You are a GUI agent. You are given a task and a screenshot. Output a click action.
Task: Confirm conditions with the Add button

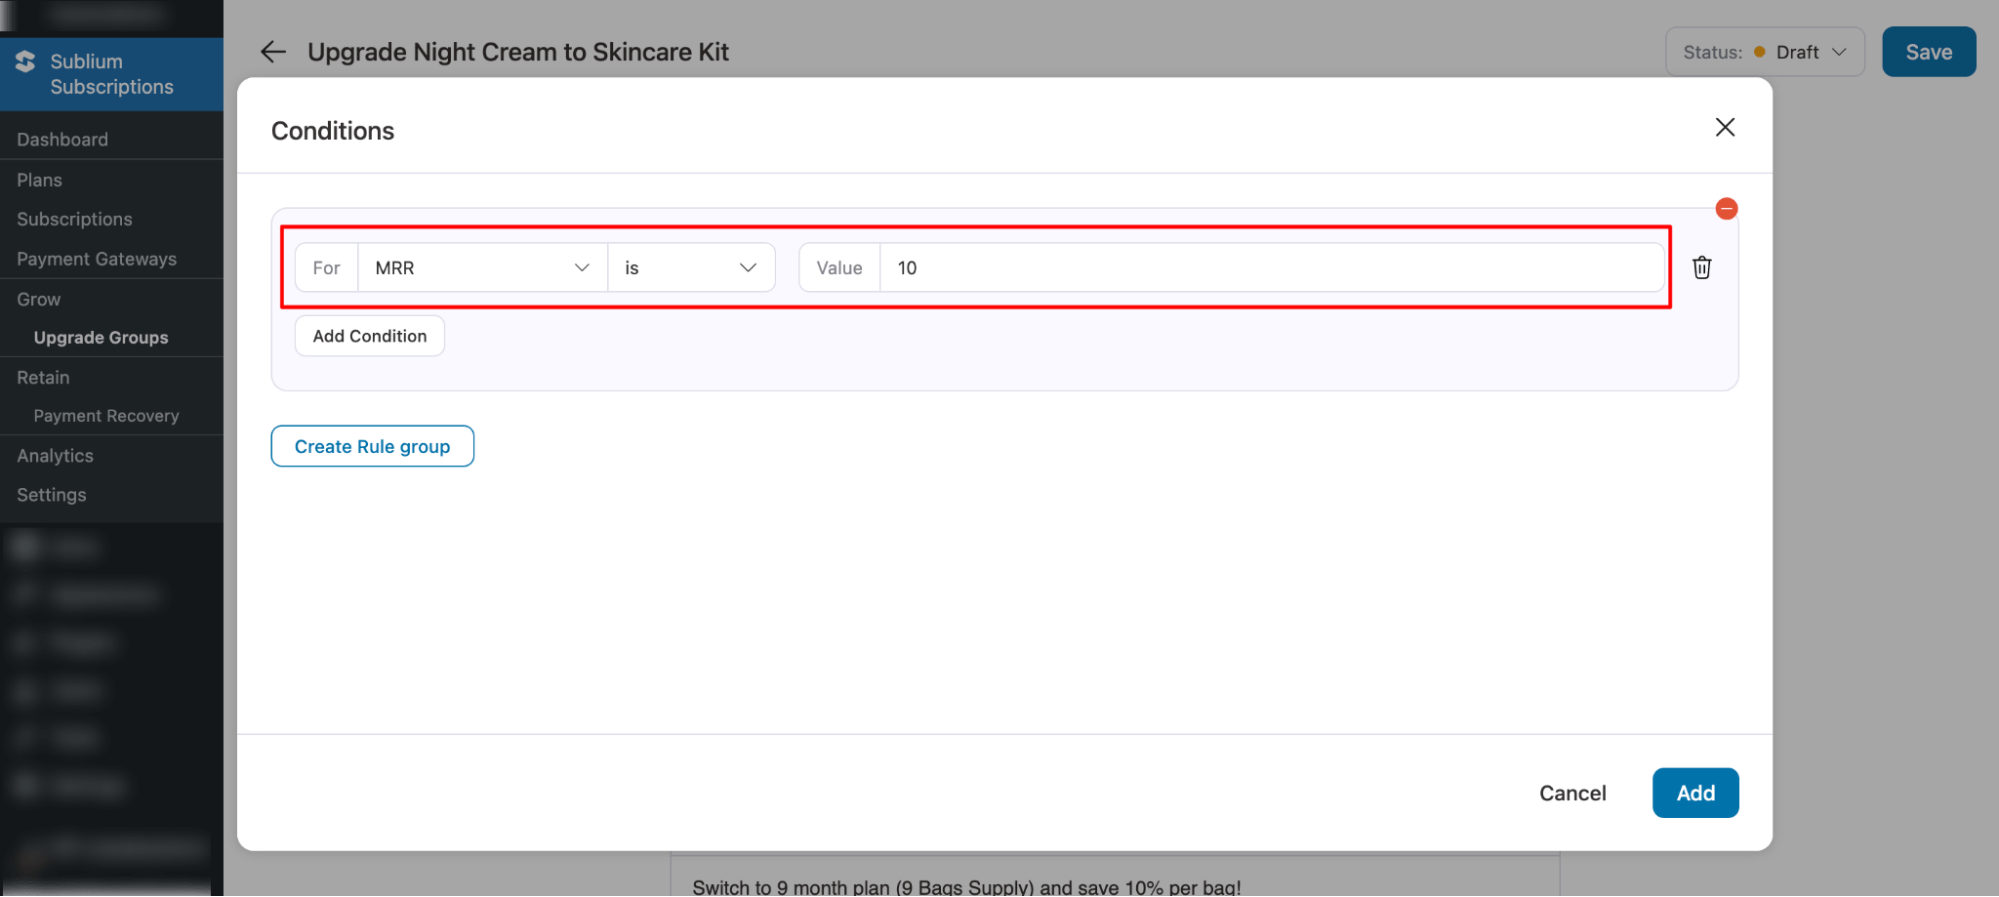(1695, 793)
